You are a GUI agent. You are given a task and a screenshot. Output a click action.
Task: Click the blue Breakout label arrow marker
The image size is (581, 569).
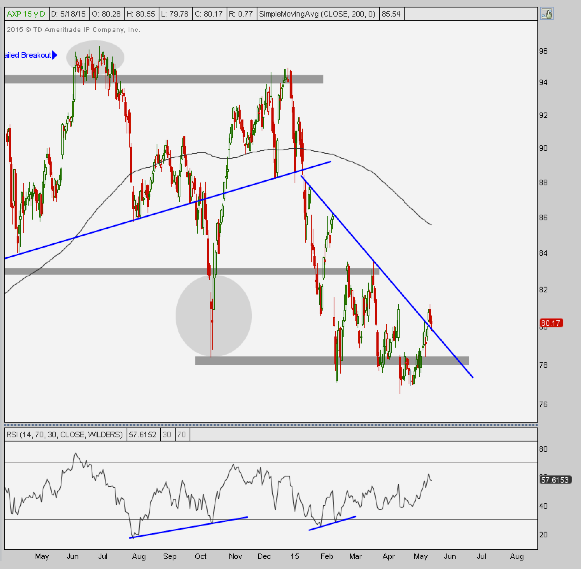point(55,55)
